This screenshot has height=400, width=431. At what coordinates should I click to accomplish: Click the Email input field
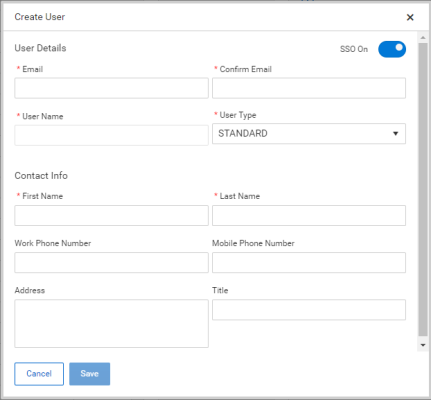coord(111,88)
